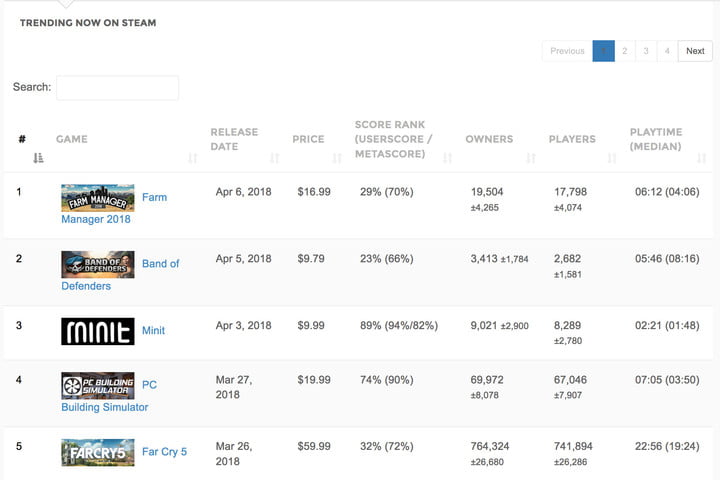Select the $59.99 price cell

314,446
